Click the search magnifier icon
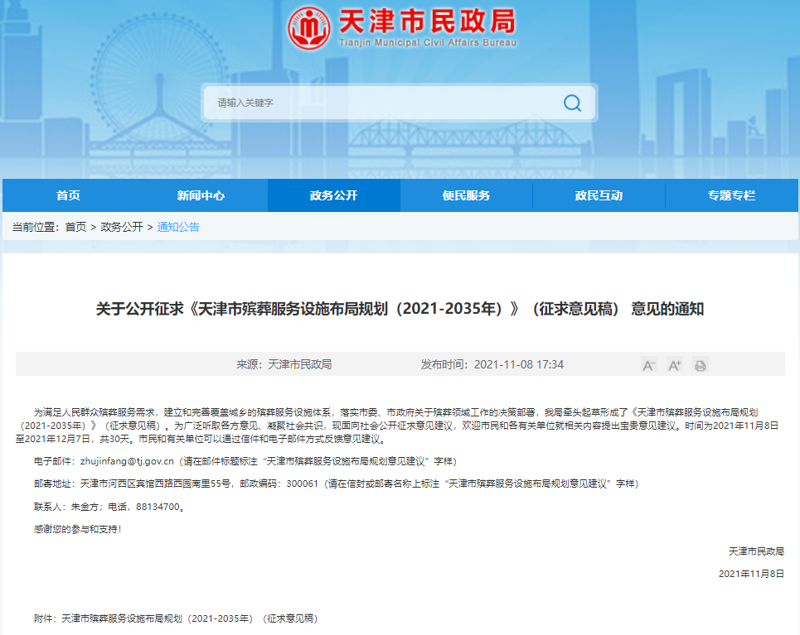The height and width of the screenshot is (635, 800). coord(572,102)
